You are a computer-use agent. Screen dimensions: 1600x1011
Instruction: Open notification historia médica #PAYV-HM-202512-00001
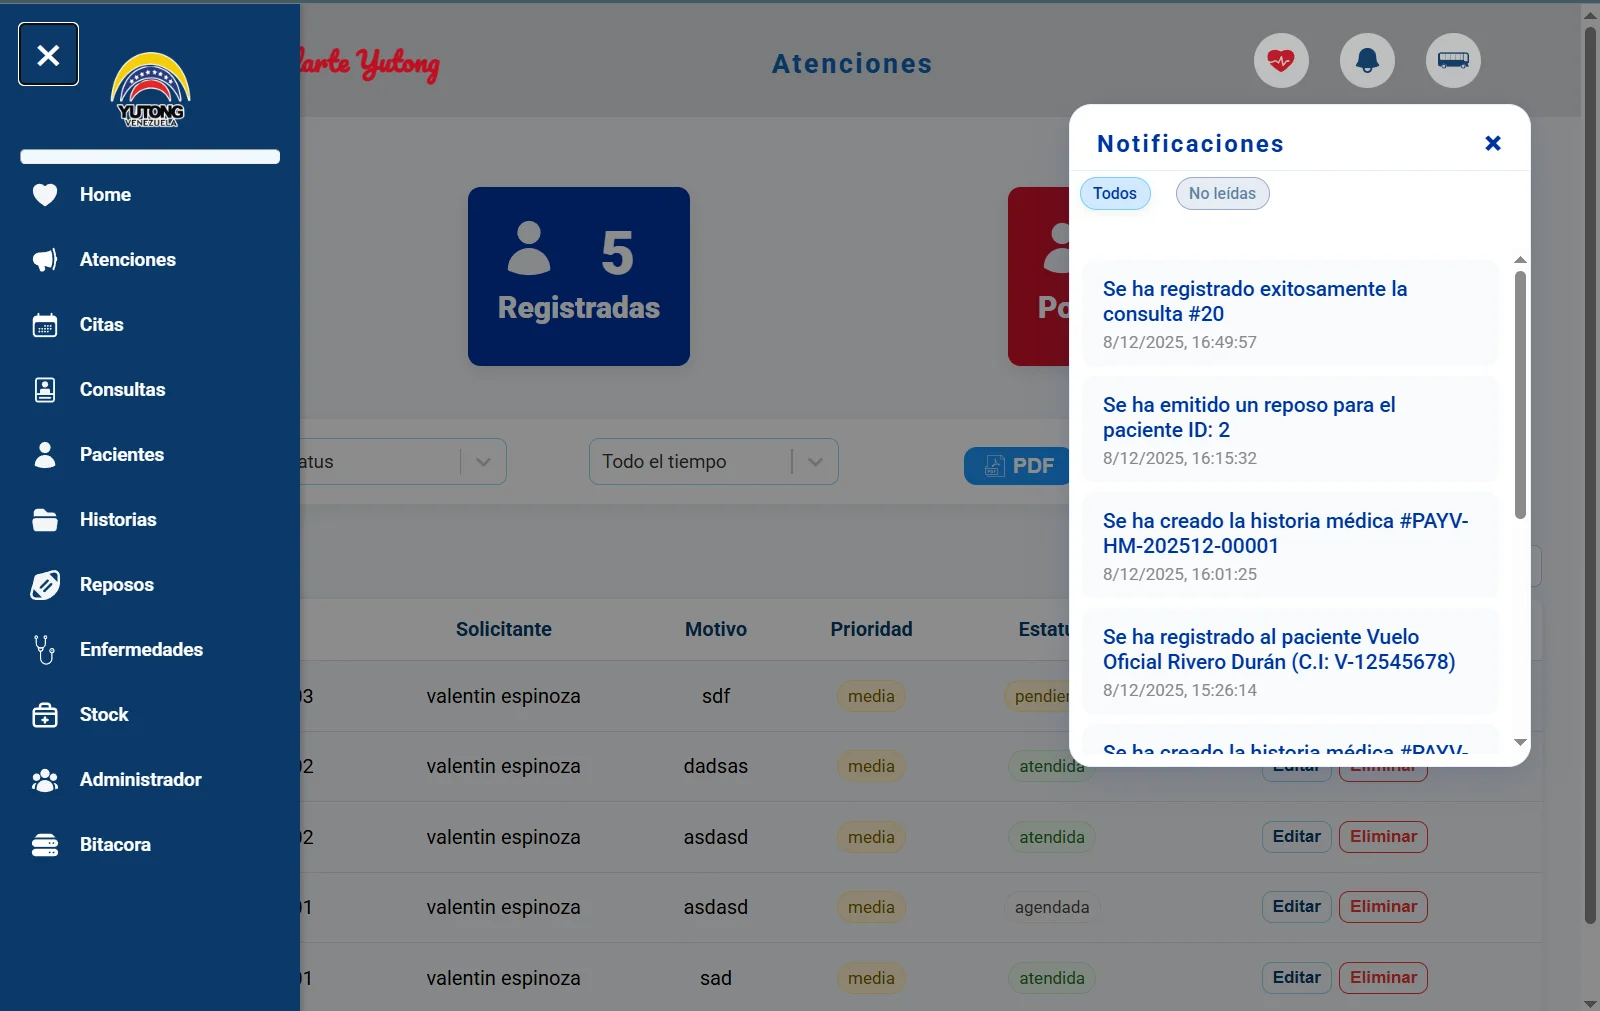point(1291,545)
